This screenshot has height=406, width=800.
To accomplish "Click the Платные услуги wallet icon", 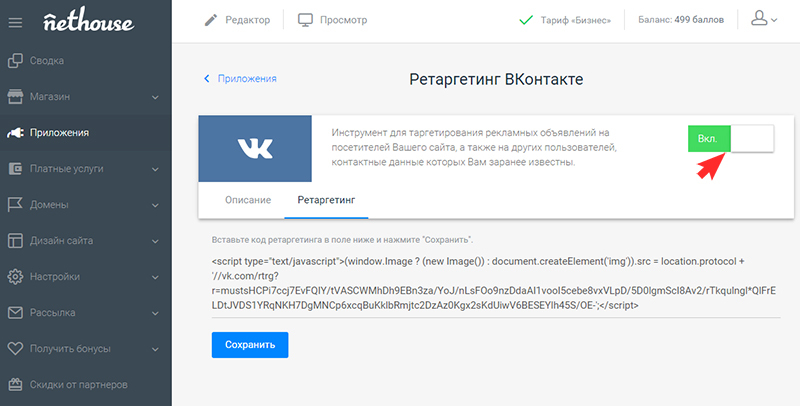I will pyautogui.click(x=15, y=169).
